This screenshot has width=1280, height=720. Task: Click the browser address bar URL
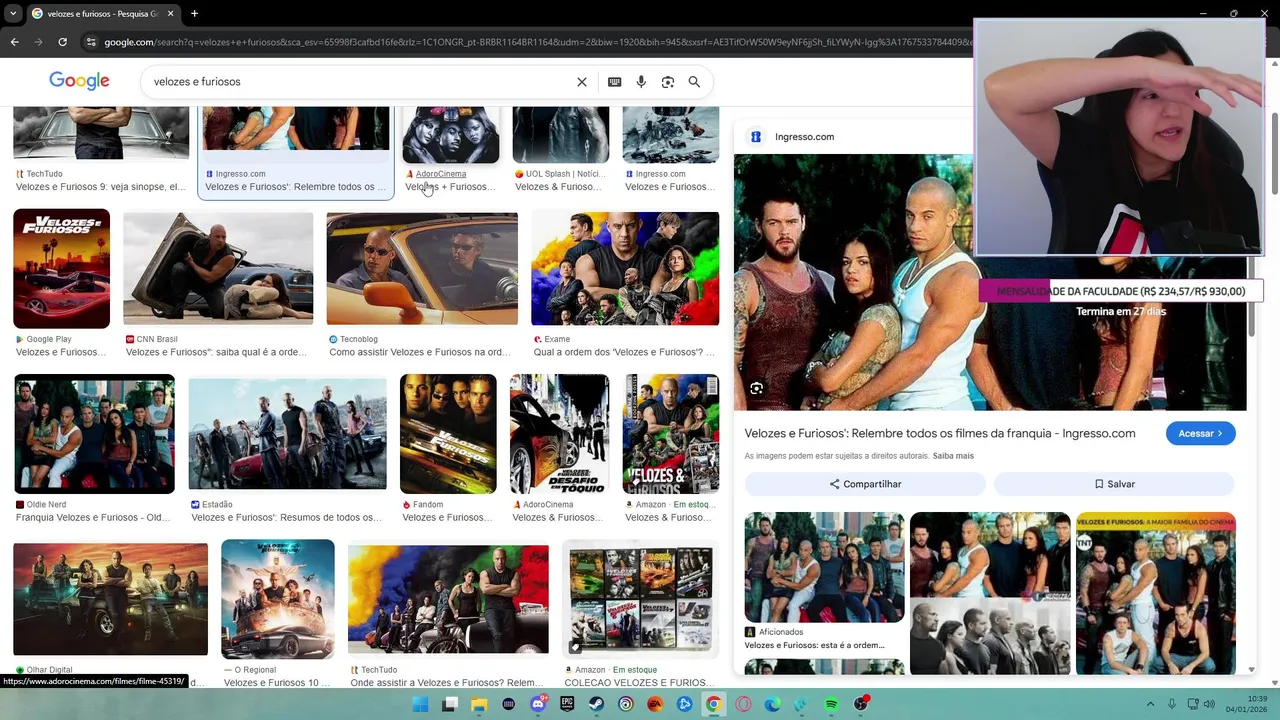536,42
